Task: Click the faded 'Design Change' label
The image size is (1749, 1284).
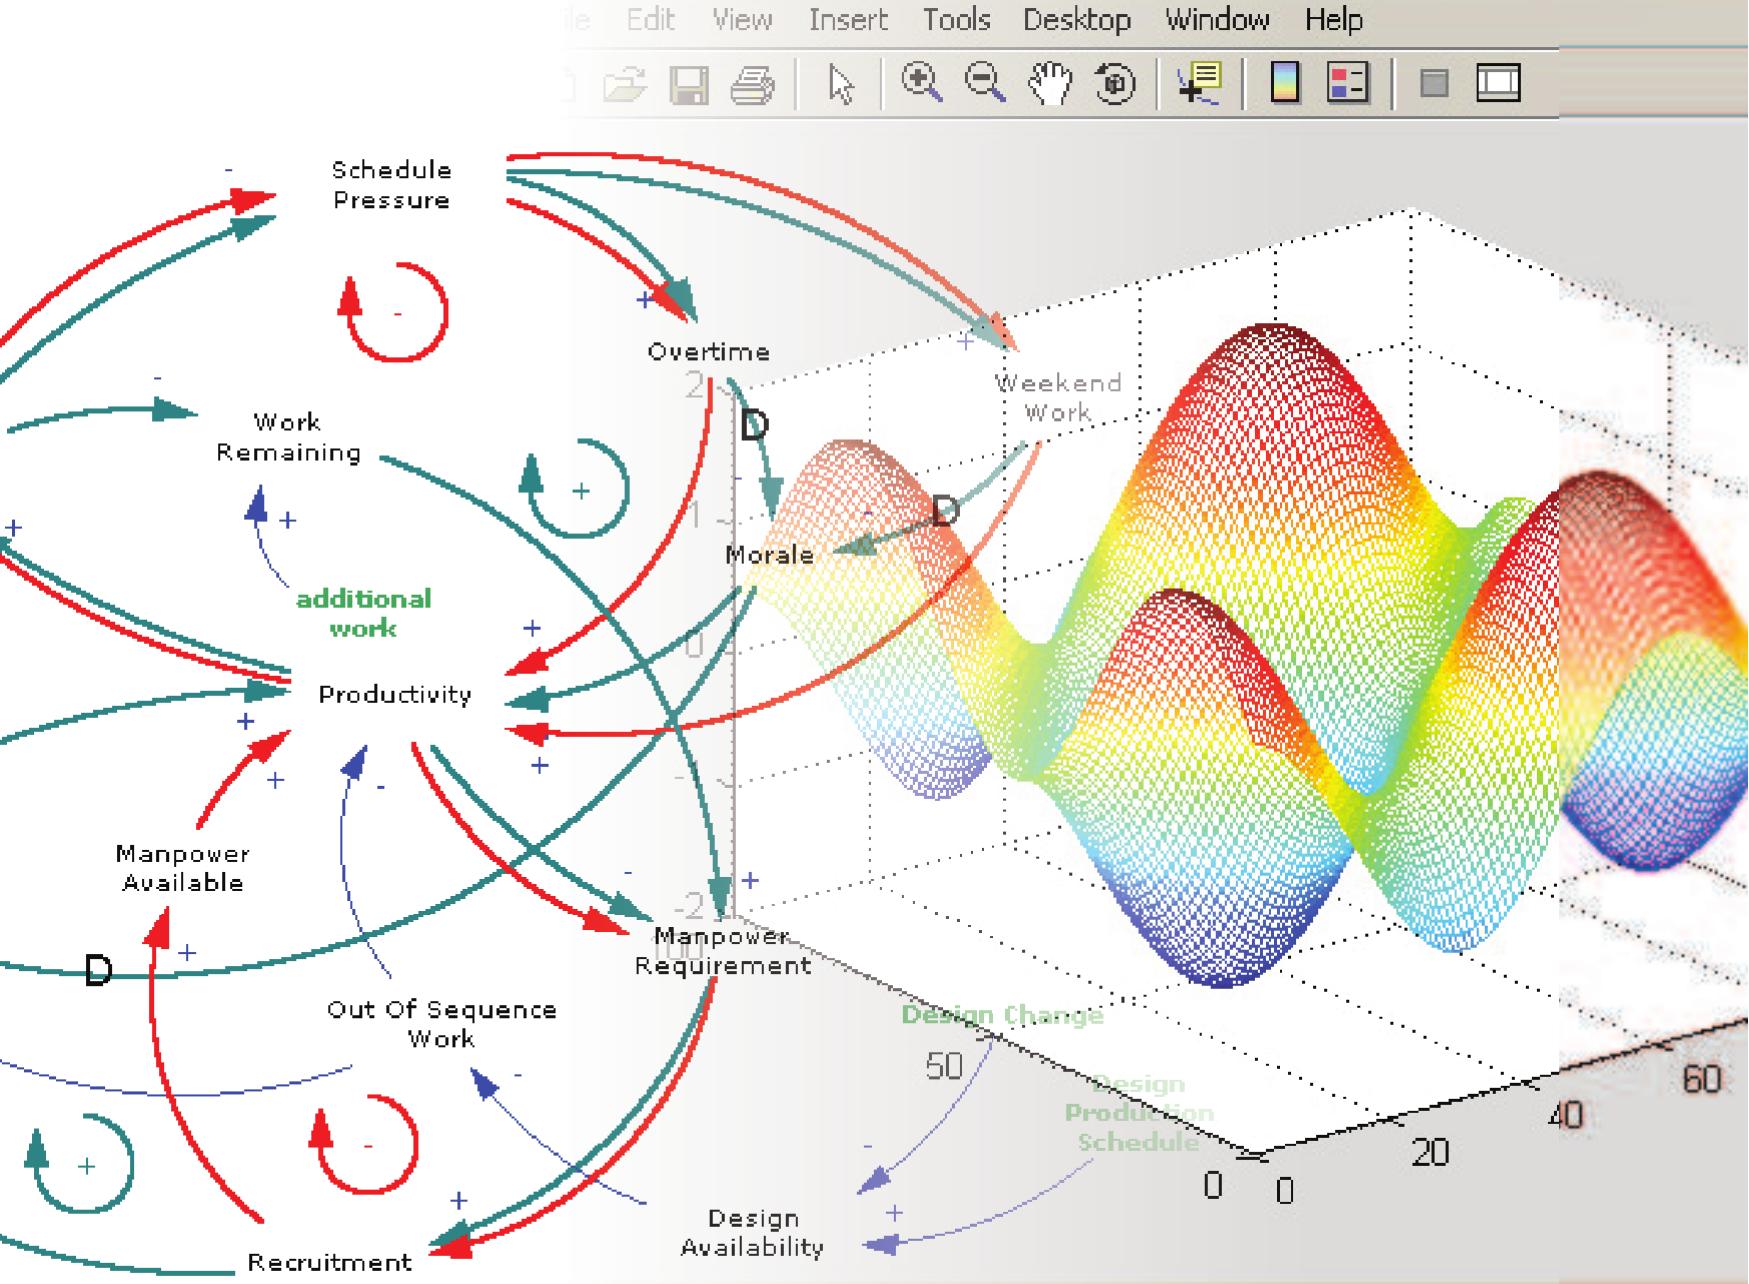Action: coord(1002,1015)
